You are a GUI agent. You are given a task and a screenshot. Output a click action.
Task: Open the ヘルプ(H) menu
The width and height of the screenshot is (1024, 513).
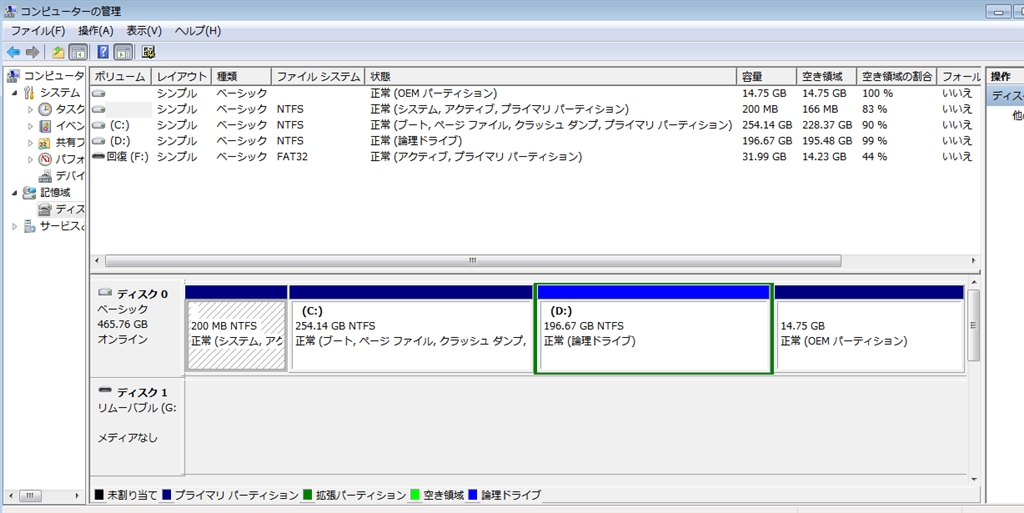click(198, 31)
